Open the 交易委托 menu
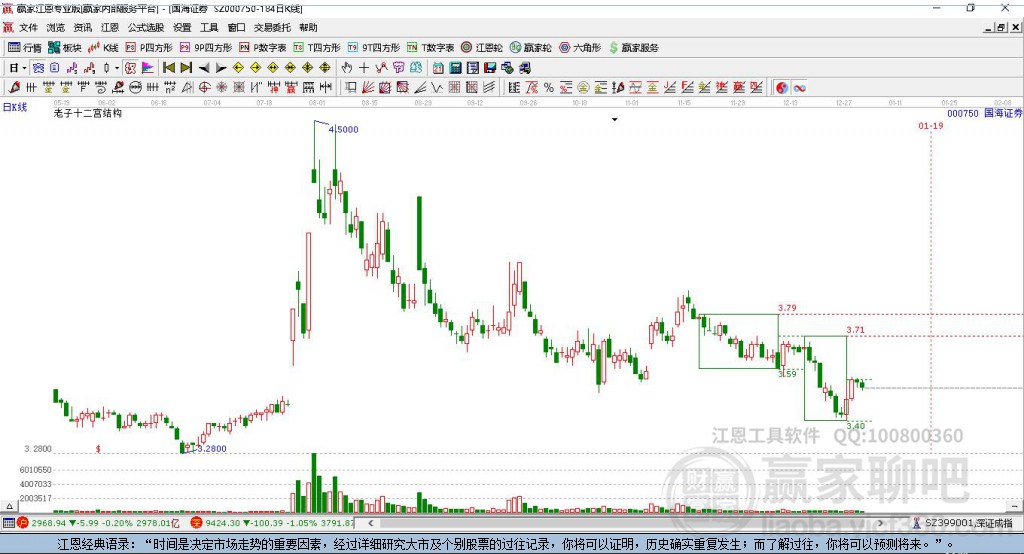 tap(272, 27)
